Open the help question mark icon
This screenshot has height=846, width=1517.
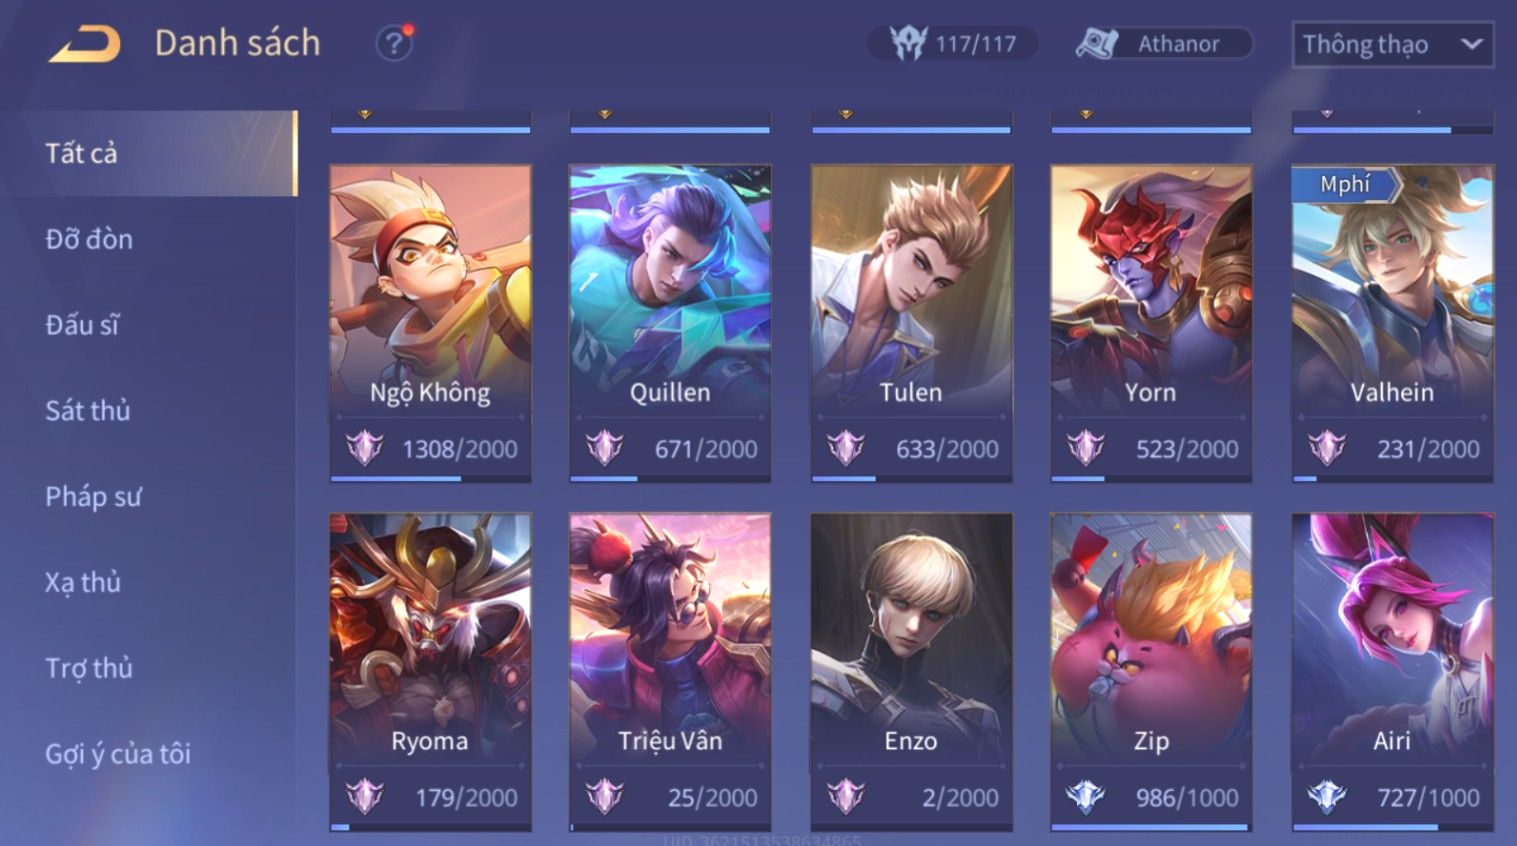click(x=394, y=43)
